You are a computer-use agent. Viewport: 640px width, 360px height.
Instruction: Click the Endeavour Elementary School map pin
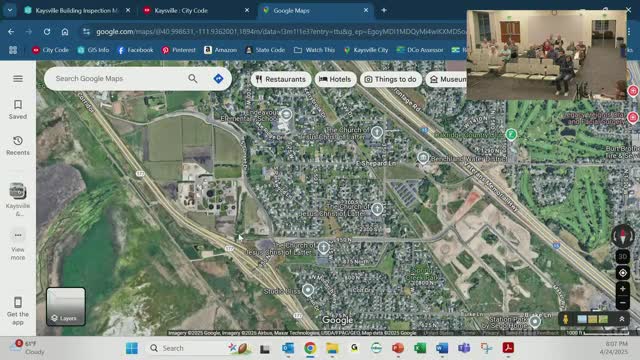click(x=287, y=115)
